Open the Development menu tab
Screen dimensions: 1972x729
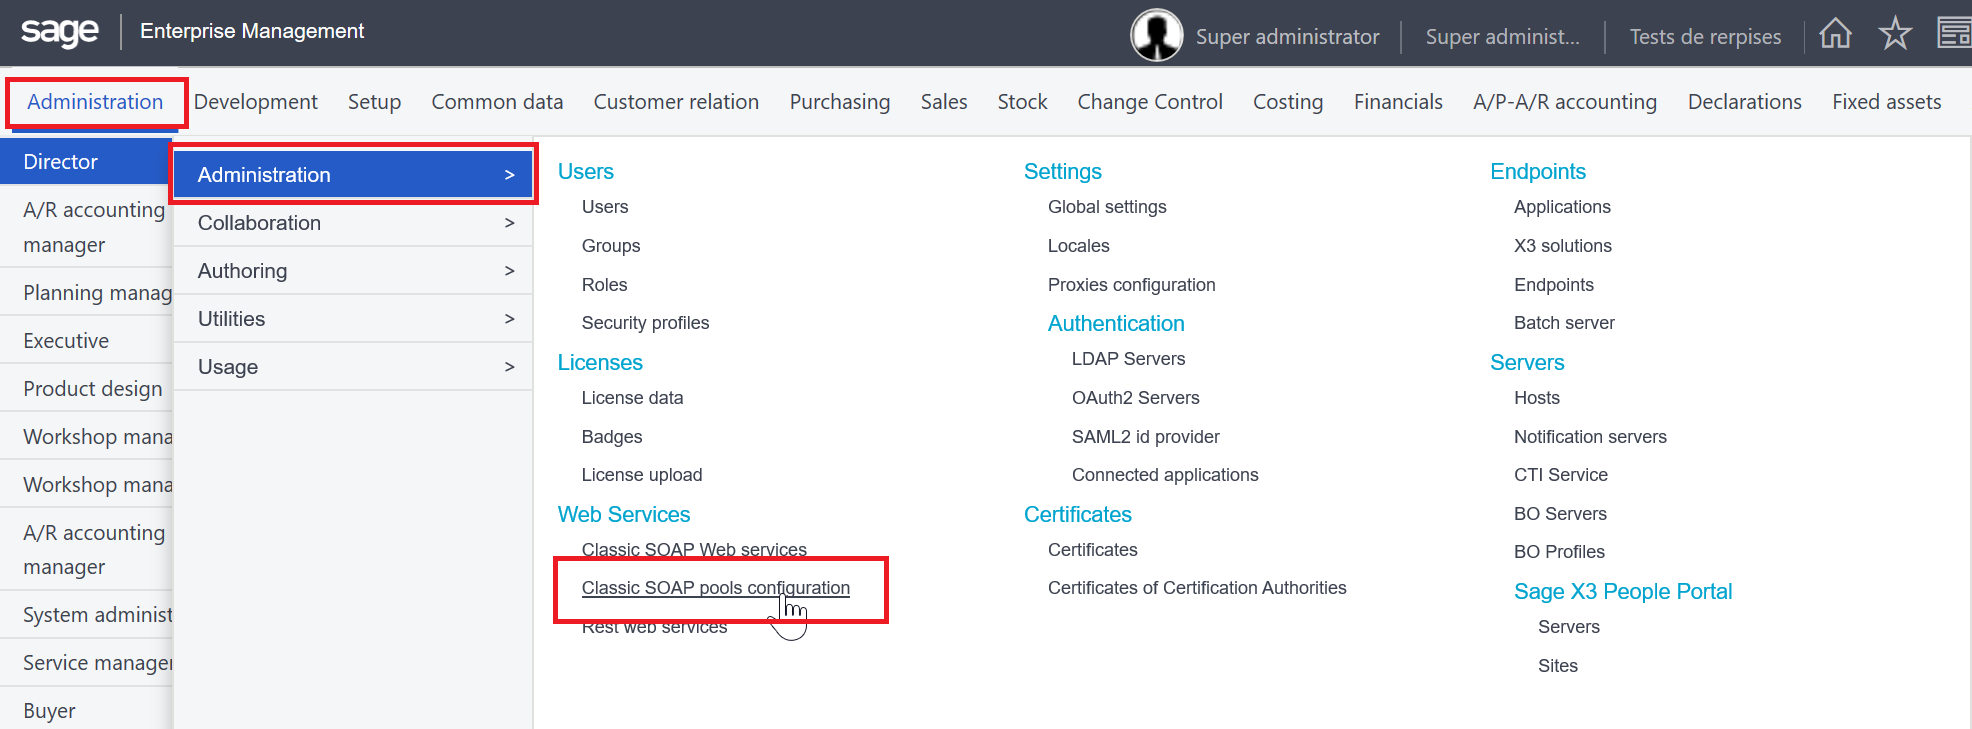(x=255, y=102)
